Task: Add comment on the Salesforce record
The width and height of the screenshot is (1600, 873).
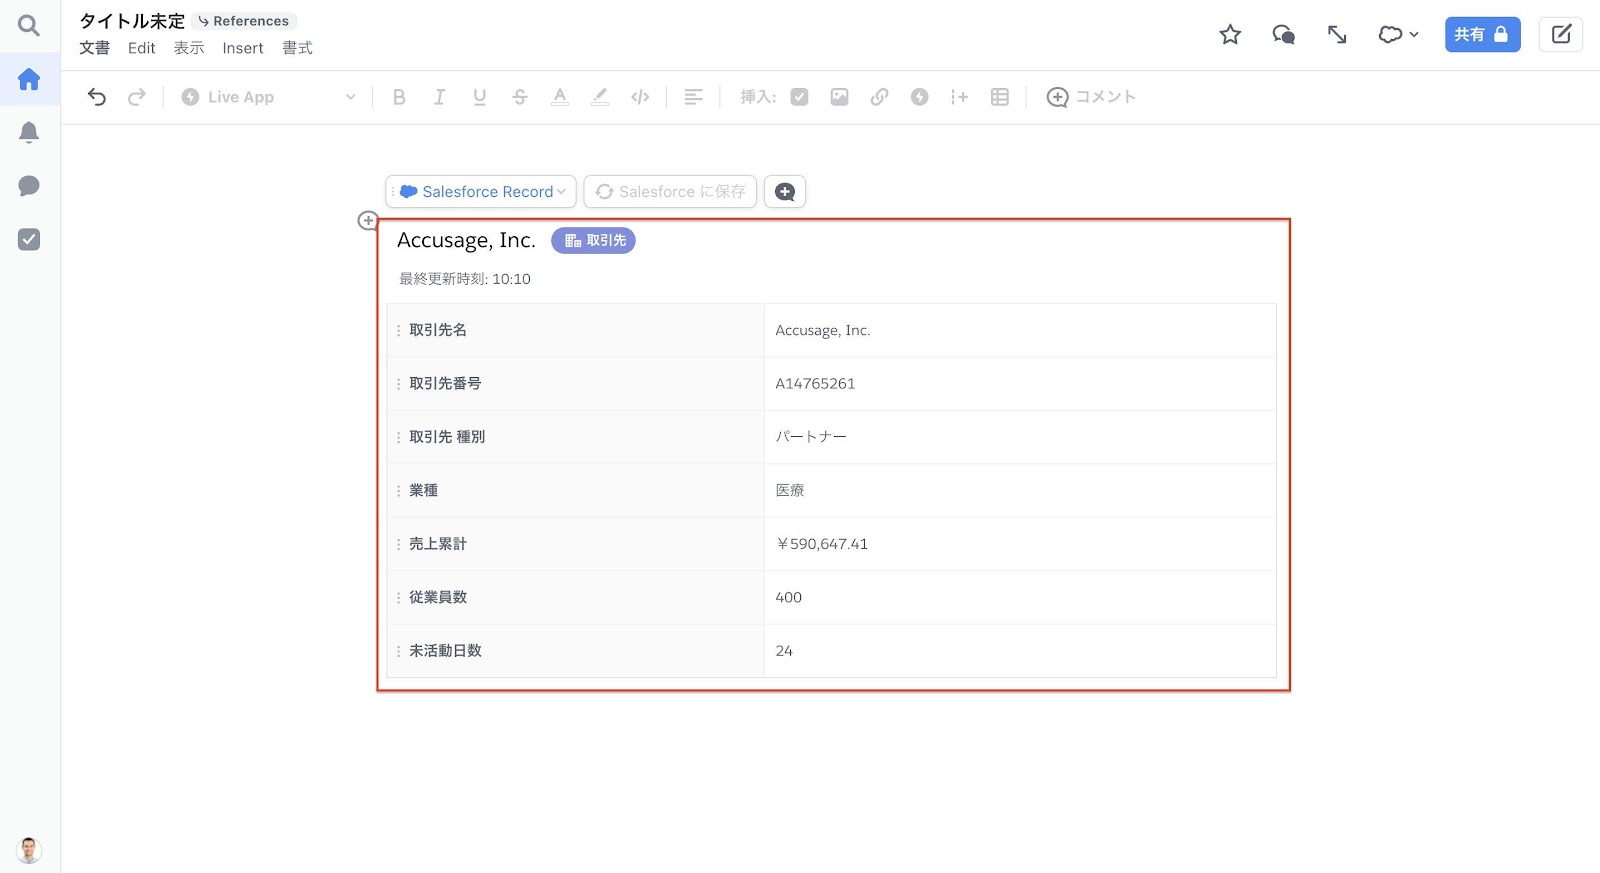Action: click(785, 191)
